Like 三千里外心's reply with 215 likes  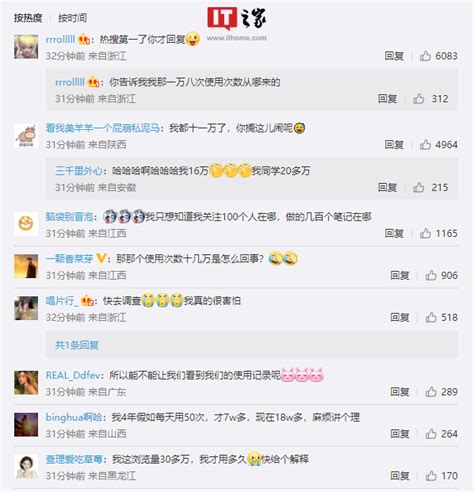[x=419, y=187]
